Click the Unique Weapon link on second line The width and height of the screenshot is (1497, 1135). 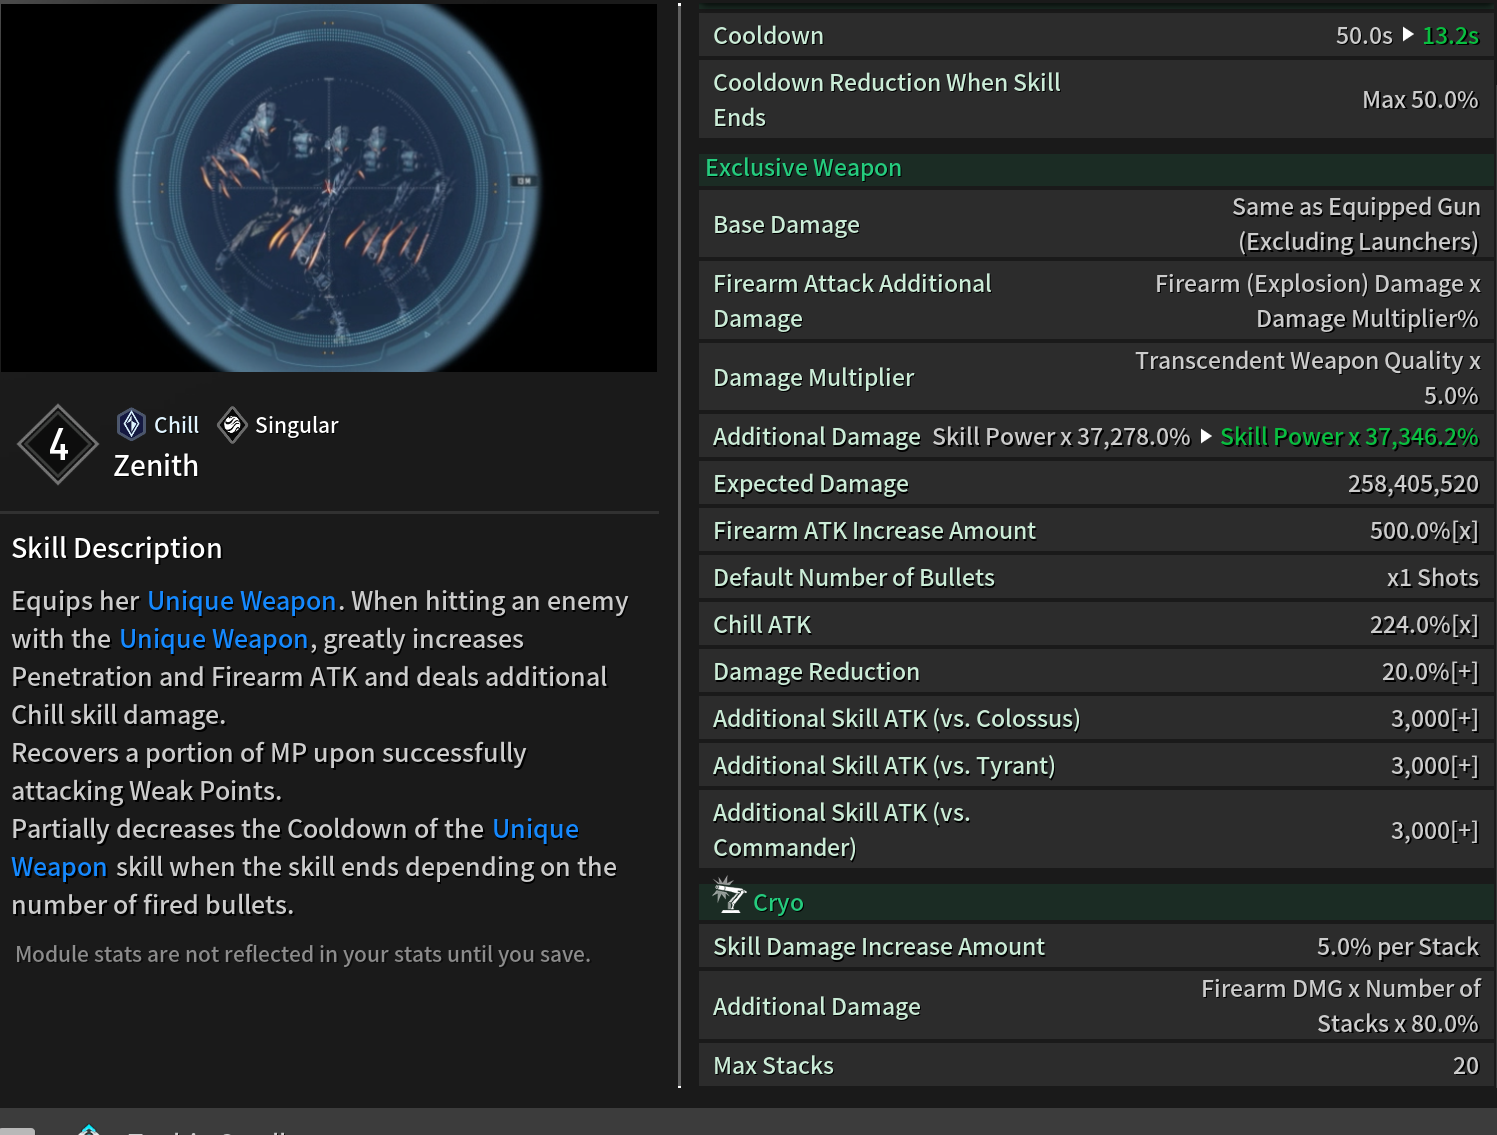click(x=214, y=639)
